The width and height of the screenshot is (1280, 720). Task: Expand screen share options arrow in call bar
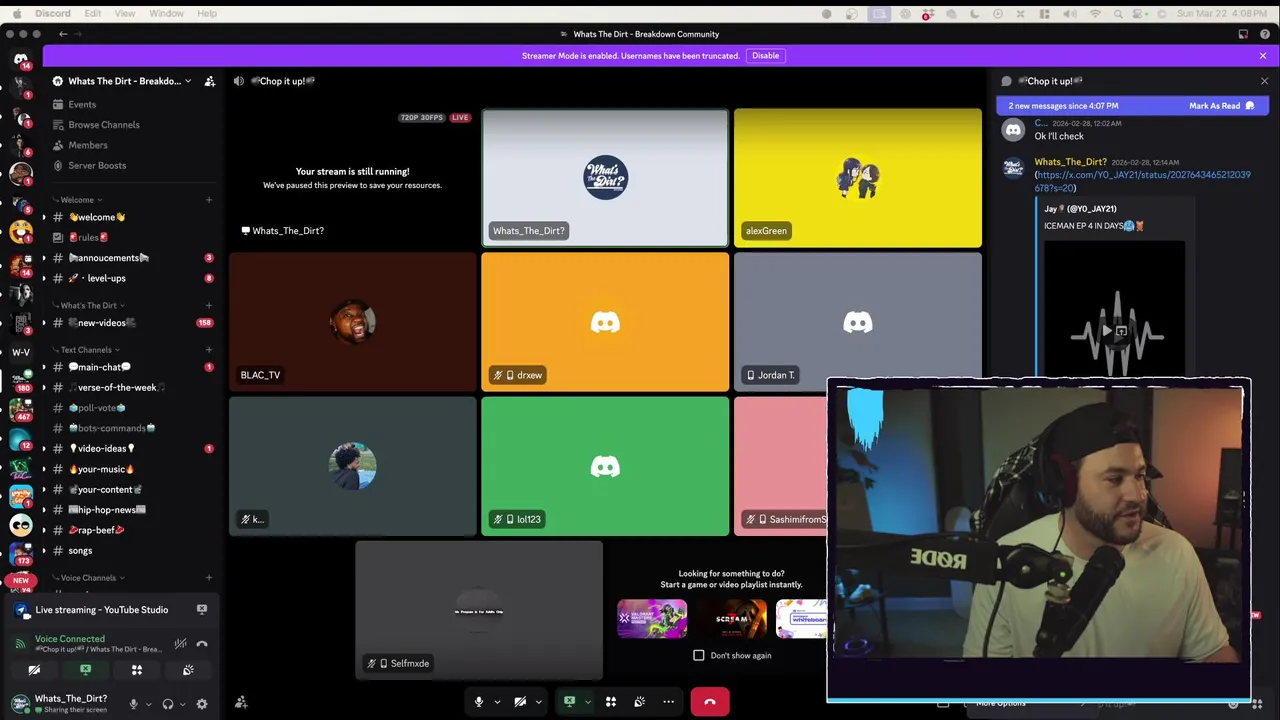click(x=587, y=702)
